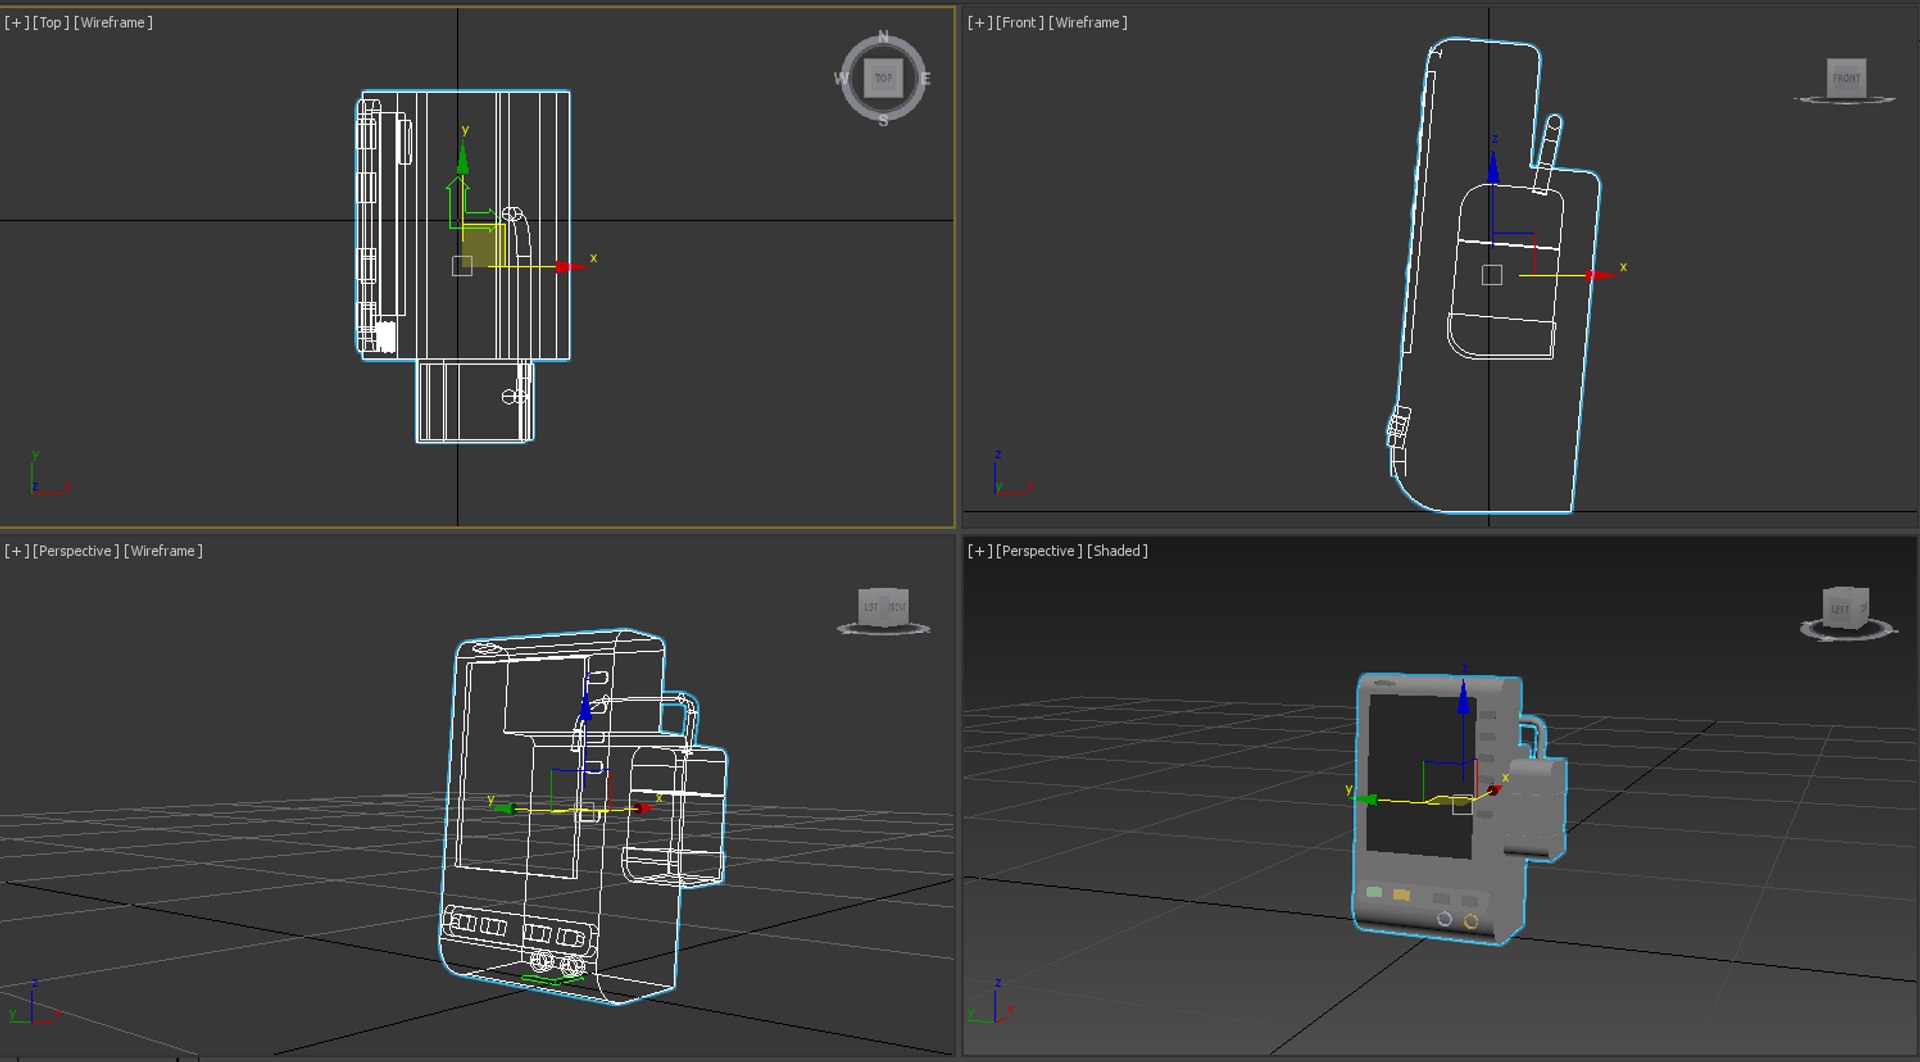Open the [Top] point-of-view label menu
Viewport: 1920px width, 1062px height.
[x=51, y=22]
